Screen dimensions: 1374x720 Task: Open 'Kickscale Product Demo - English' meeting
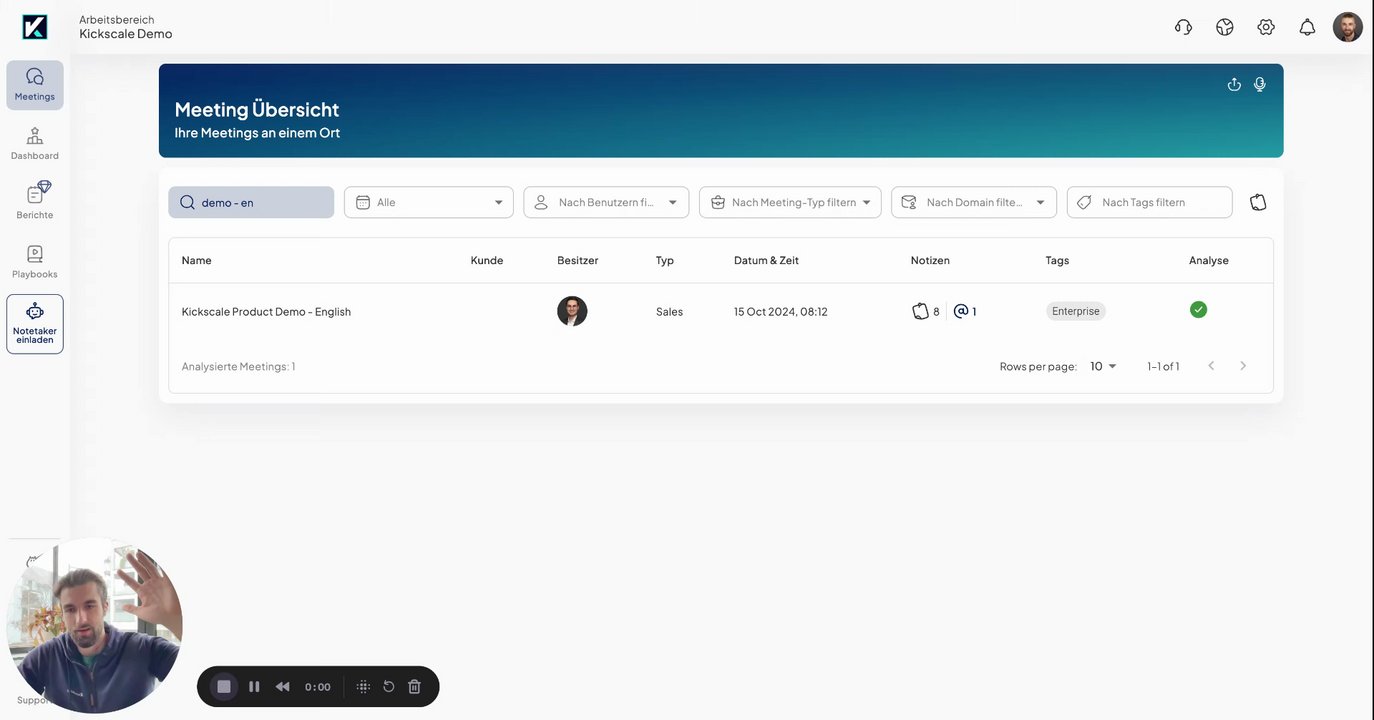266,312
